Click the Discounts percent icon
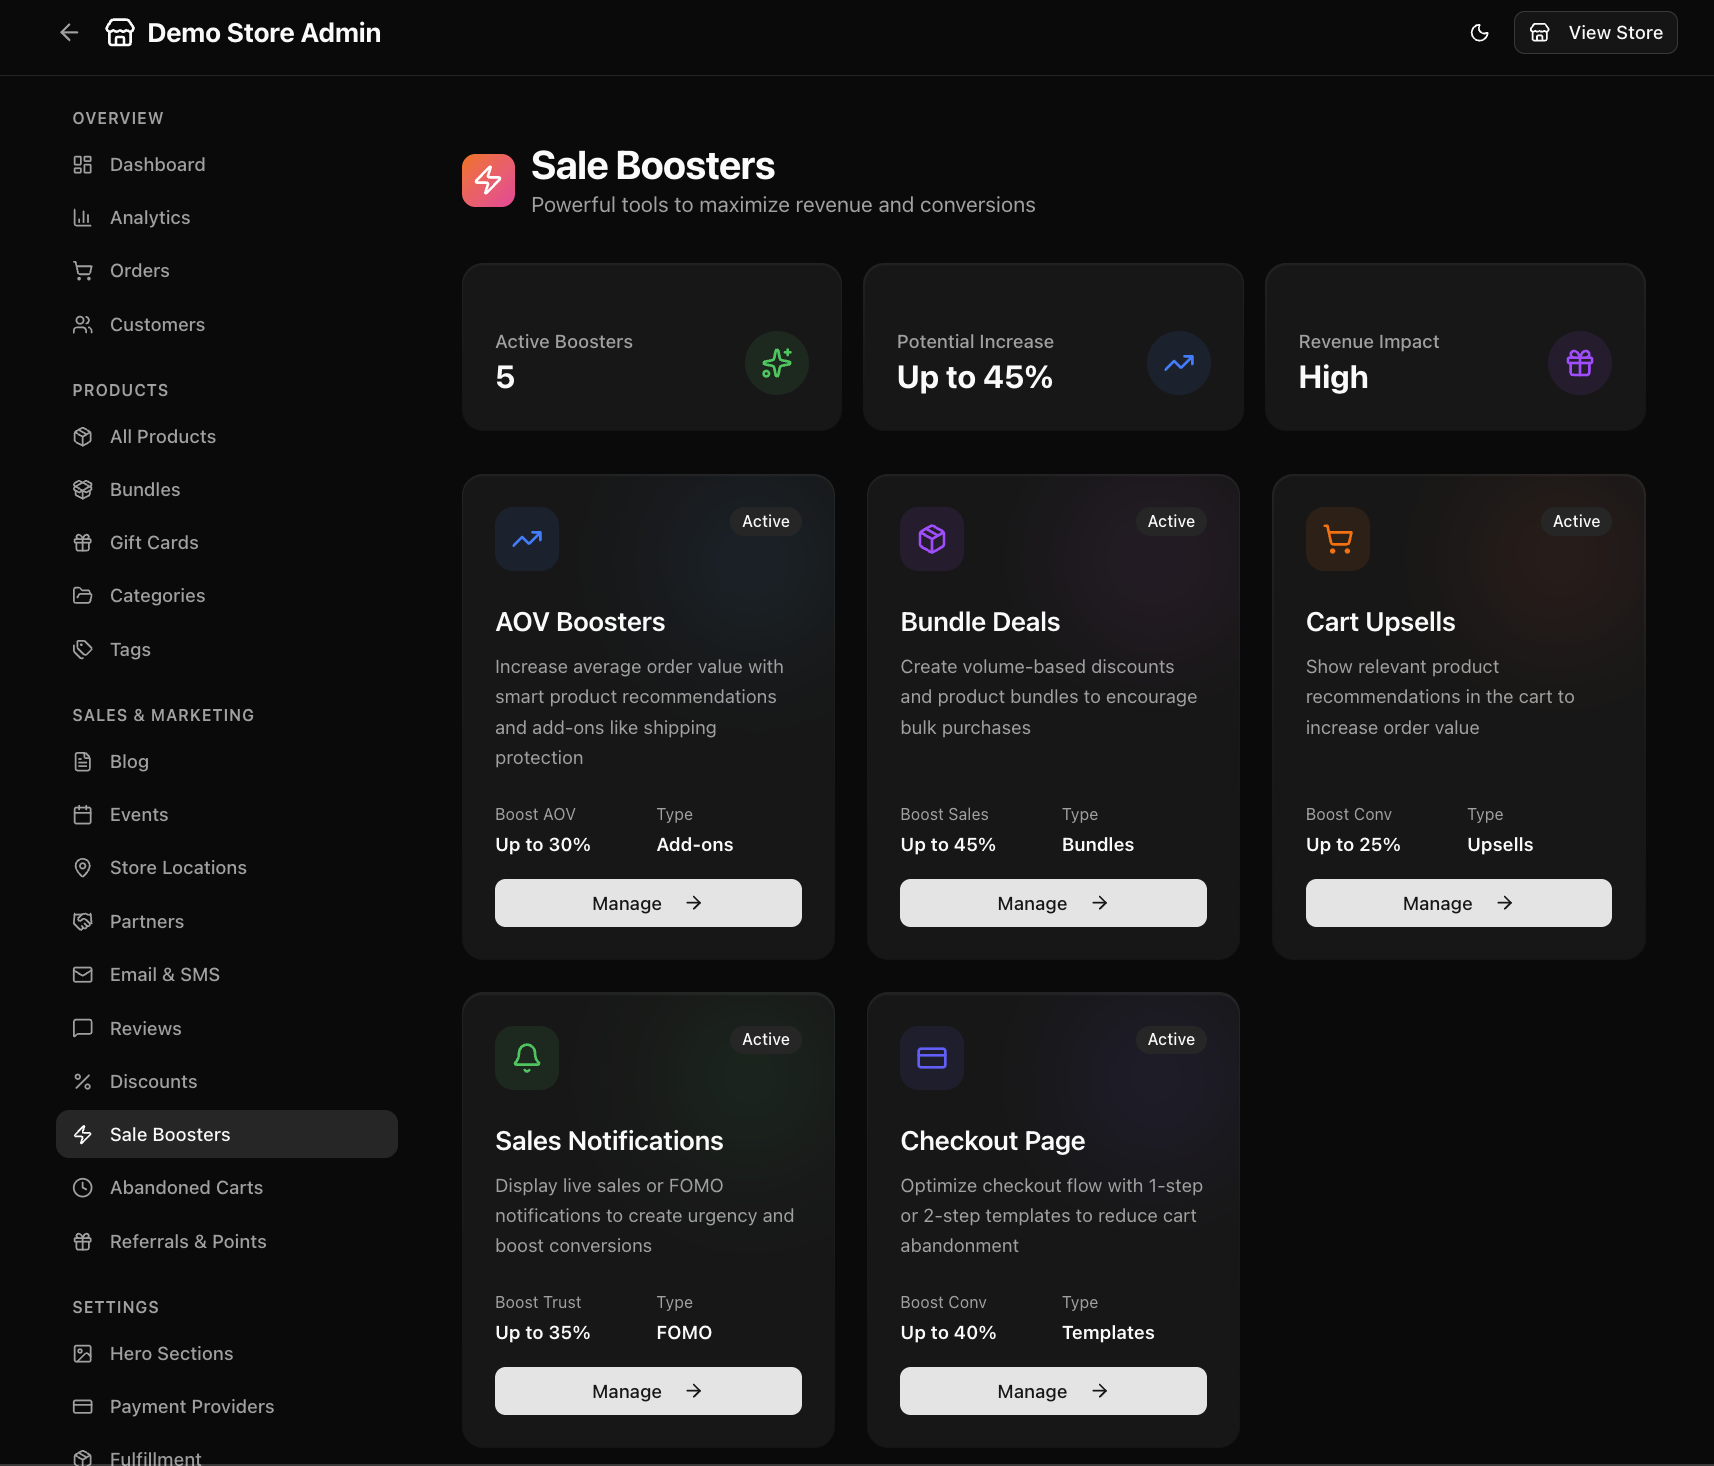 coord(84,1081)
